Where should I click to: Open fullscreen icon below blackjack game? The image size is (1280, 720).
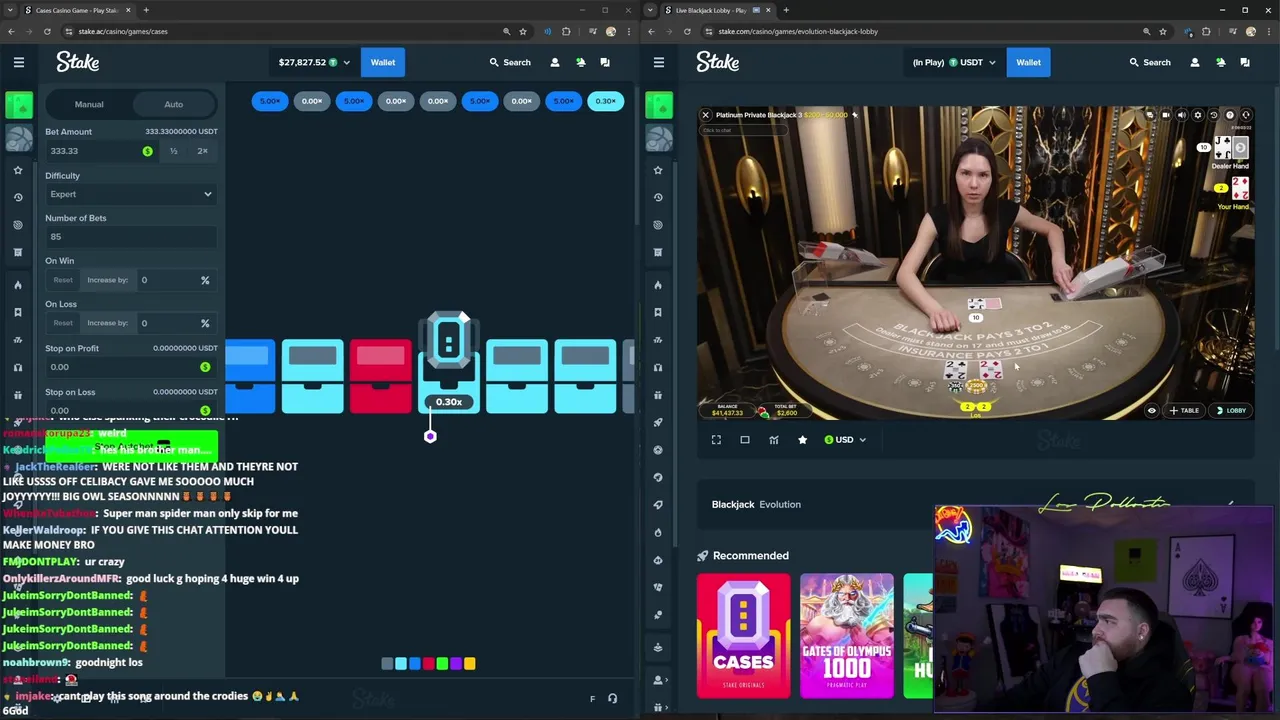point(716,440)
